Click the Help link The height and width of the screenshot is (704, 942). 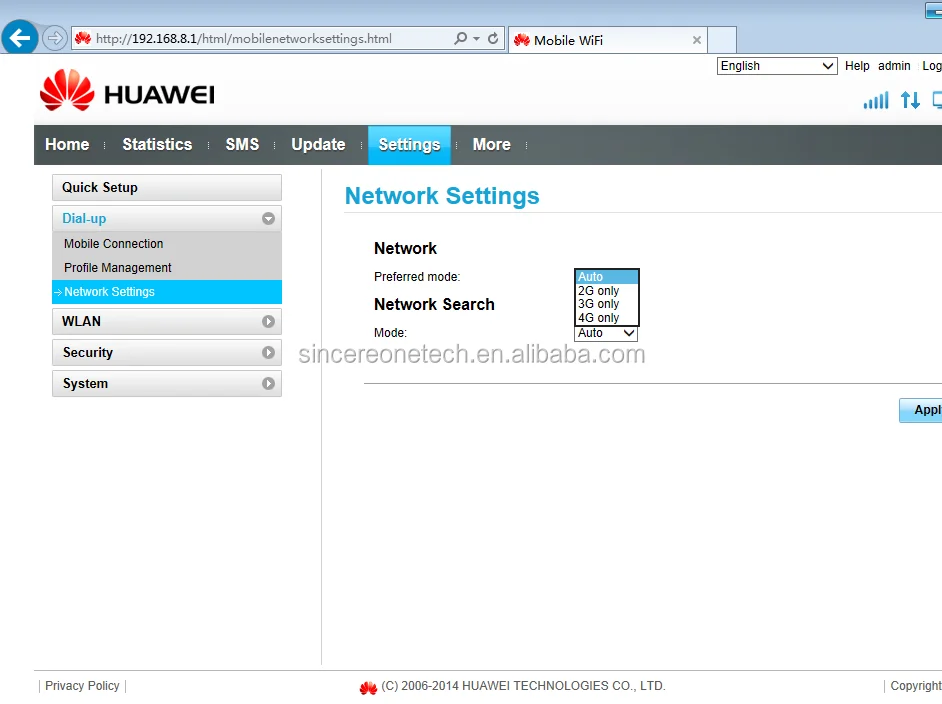857,65
